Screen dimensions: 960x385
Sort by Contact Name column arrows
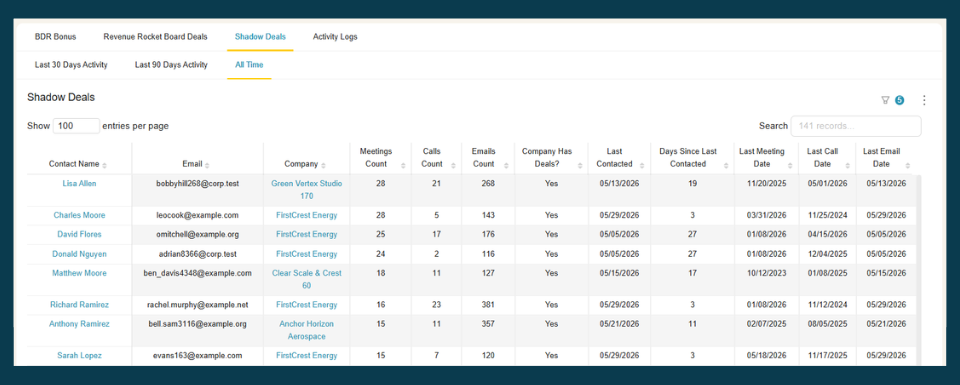(x=105, y=165)
